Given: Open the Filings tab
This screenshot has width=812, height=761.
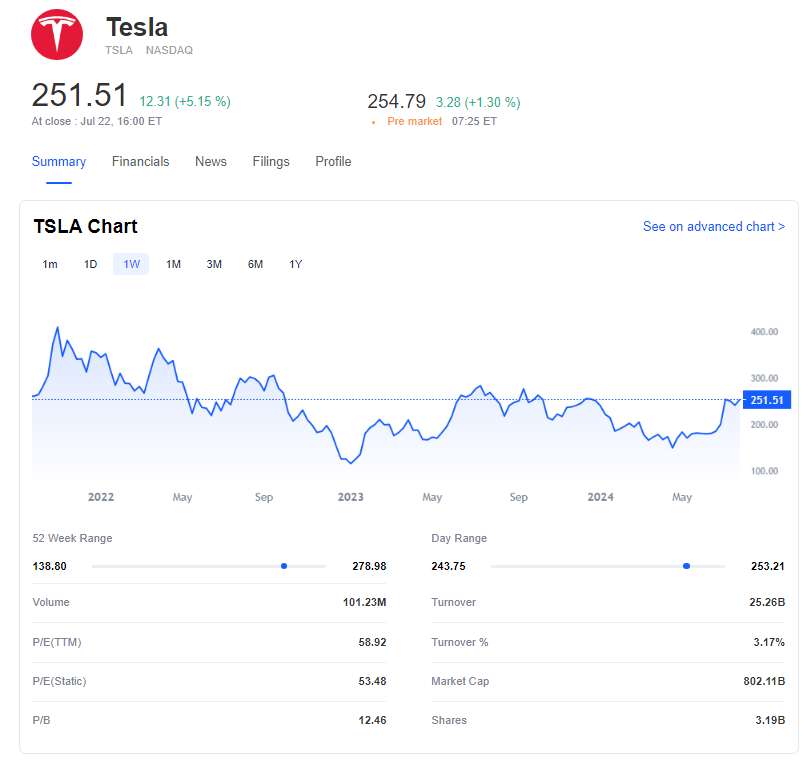Looking at the screenshot, I should 271,161.
